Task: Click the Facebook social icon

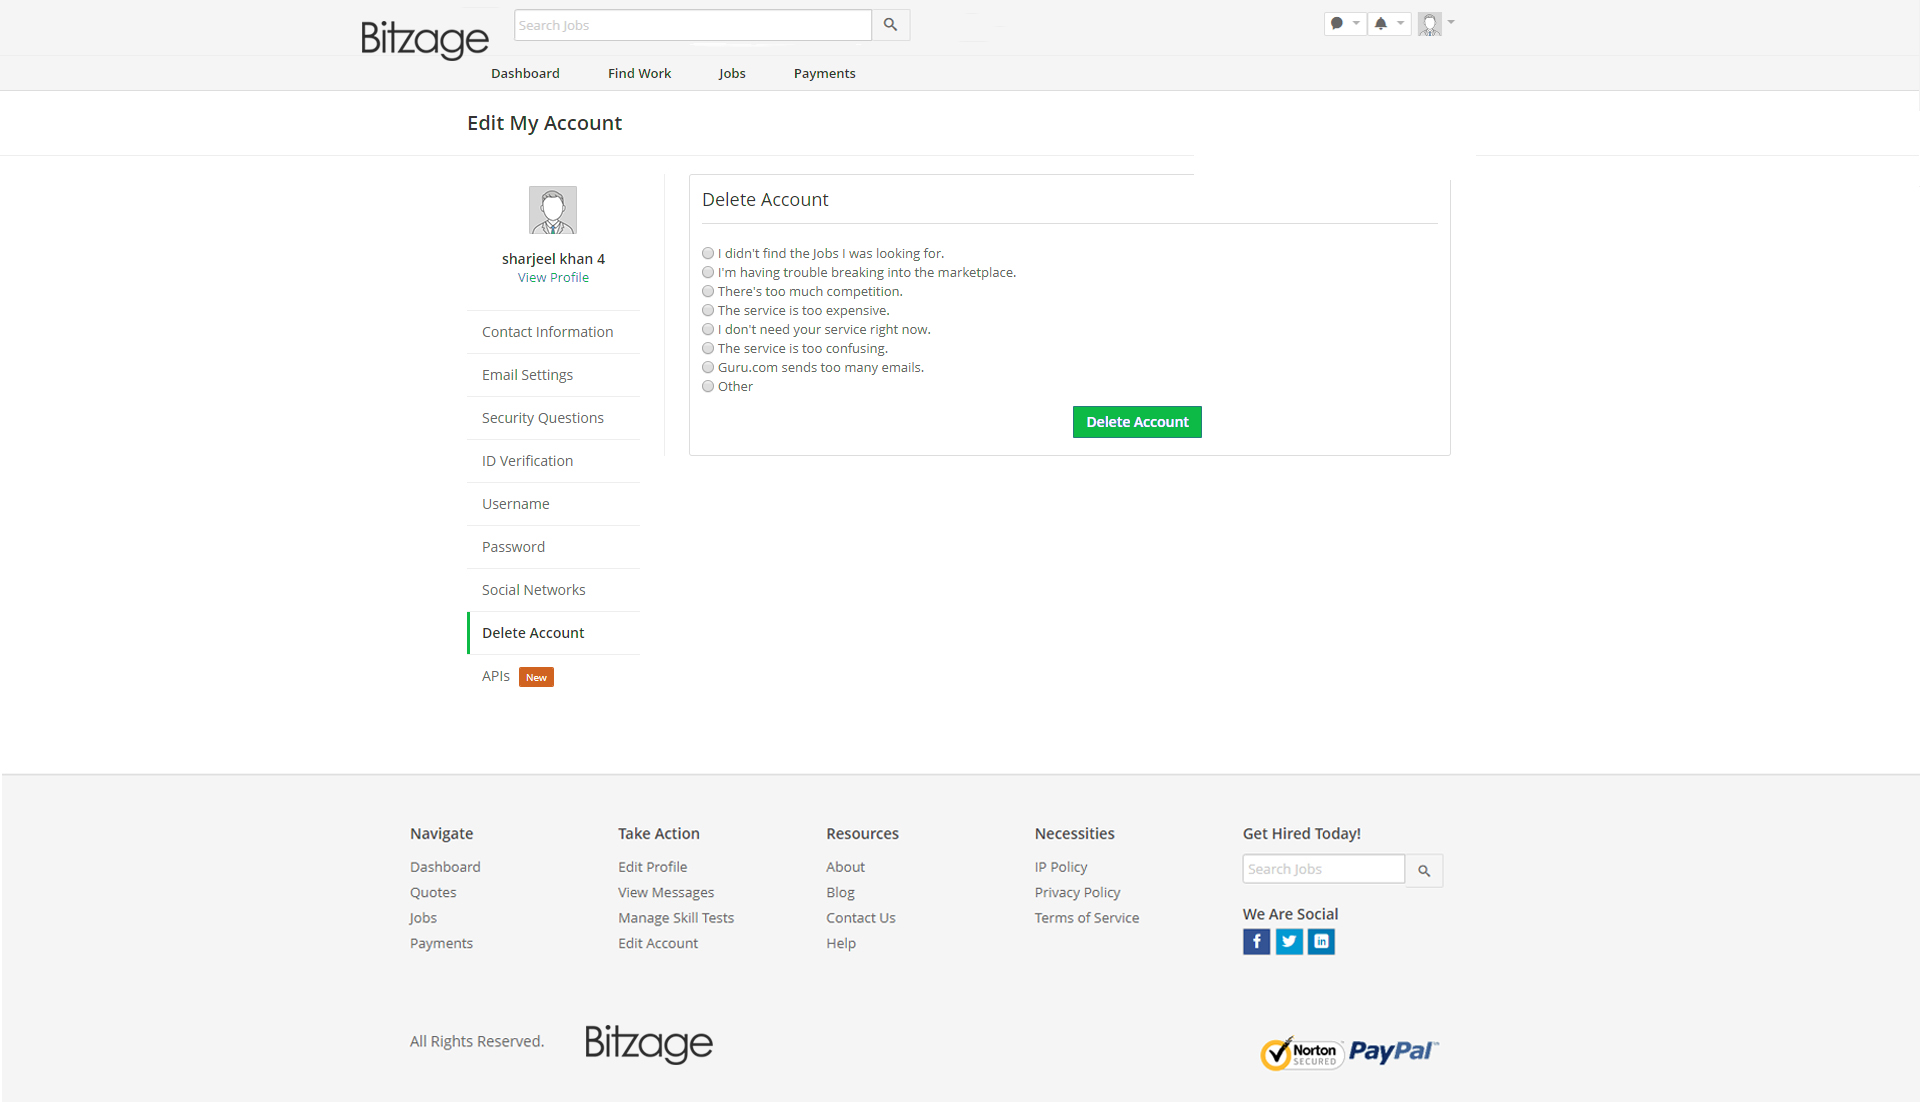Action: pyautogui.click(x=1256, y=941)
